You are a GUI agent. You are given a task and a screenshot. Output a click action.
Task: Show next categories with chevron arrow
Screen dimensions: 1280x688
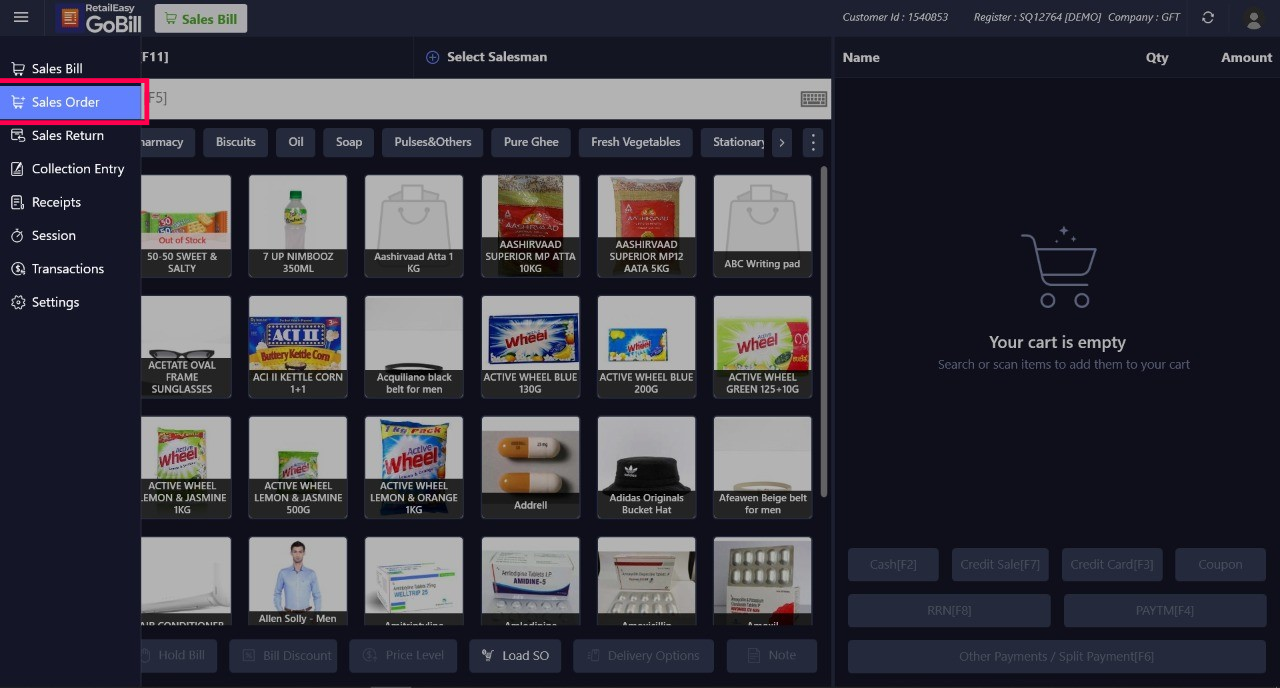782,143
